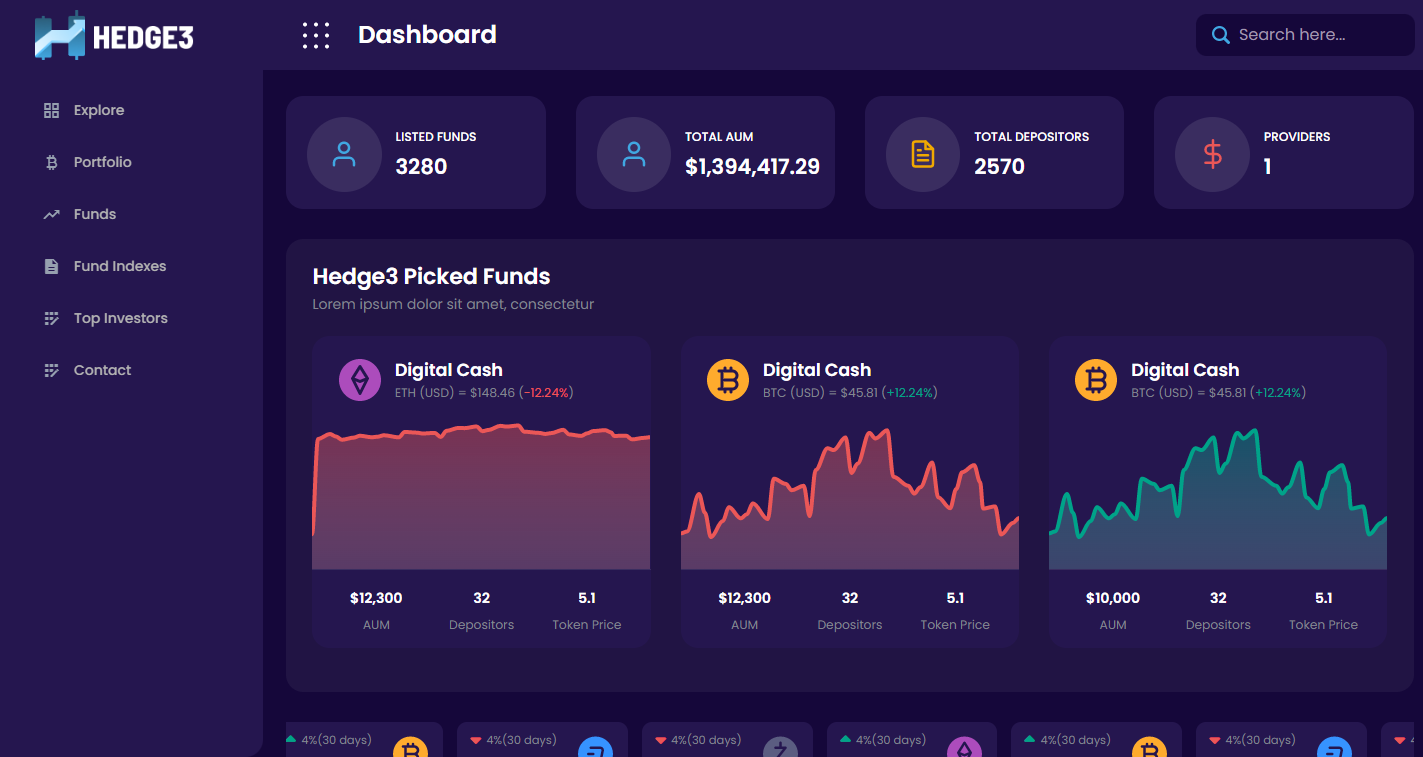Viewport: 1423px width, 757px height.
Task: Click the depositors document icon on Total Depositors card
Action: [922, 153]
